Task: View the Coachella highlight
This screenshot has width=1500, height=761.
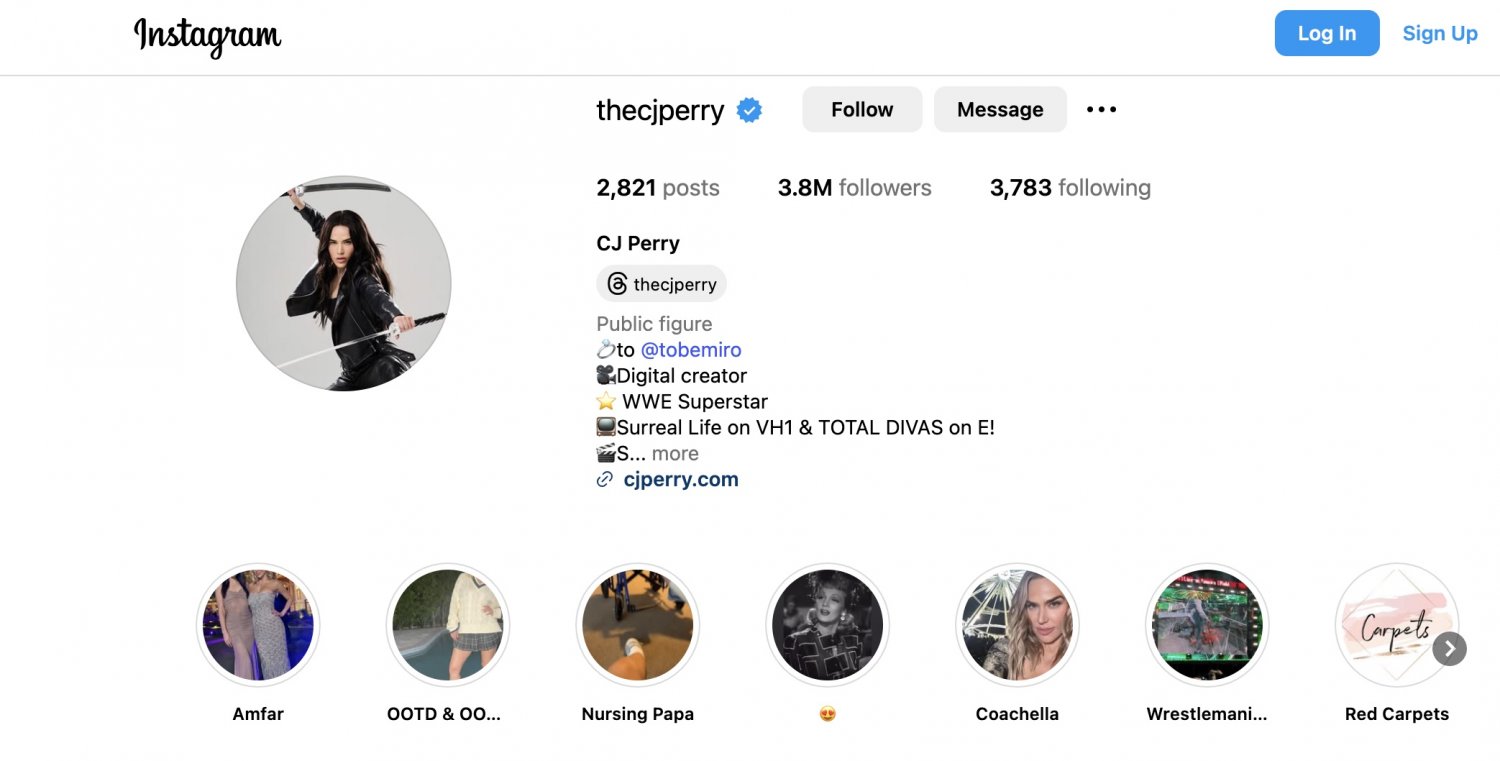Action: 1018,625
